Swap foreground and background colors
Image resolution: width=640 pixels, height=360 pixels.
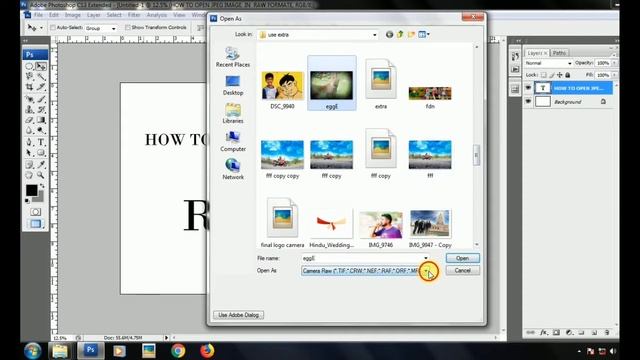tap(42, 186)
